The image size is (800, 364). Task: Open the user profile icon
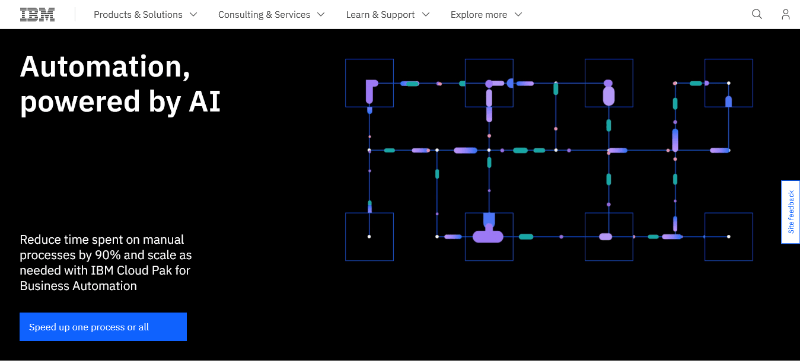click(x=786, y=14)
